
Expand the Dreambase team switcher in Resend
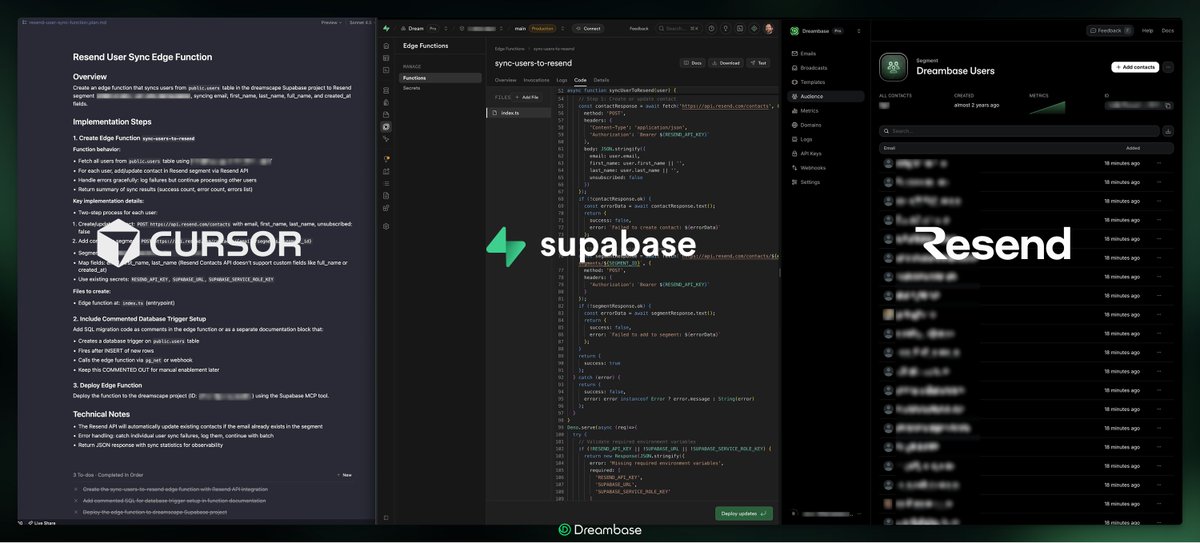pos(859,31)
